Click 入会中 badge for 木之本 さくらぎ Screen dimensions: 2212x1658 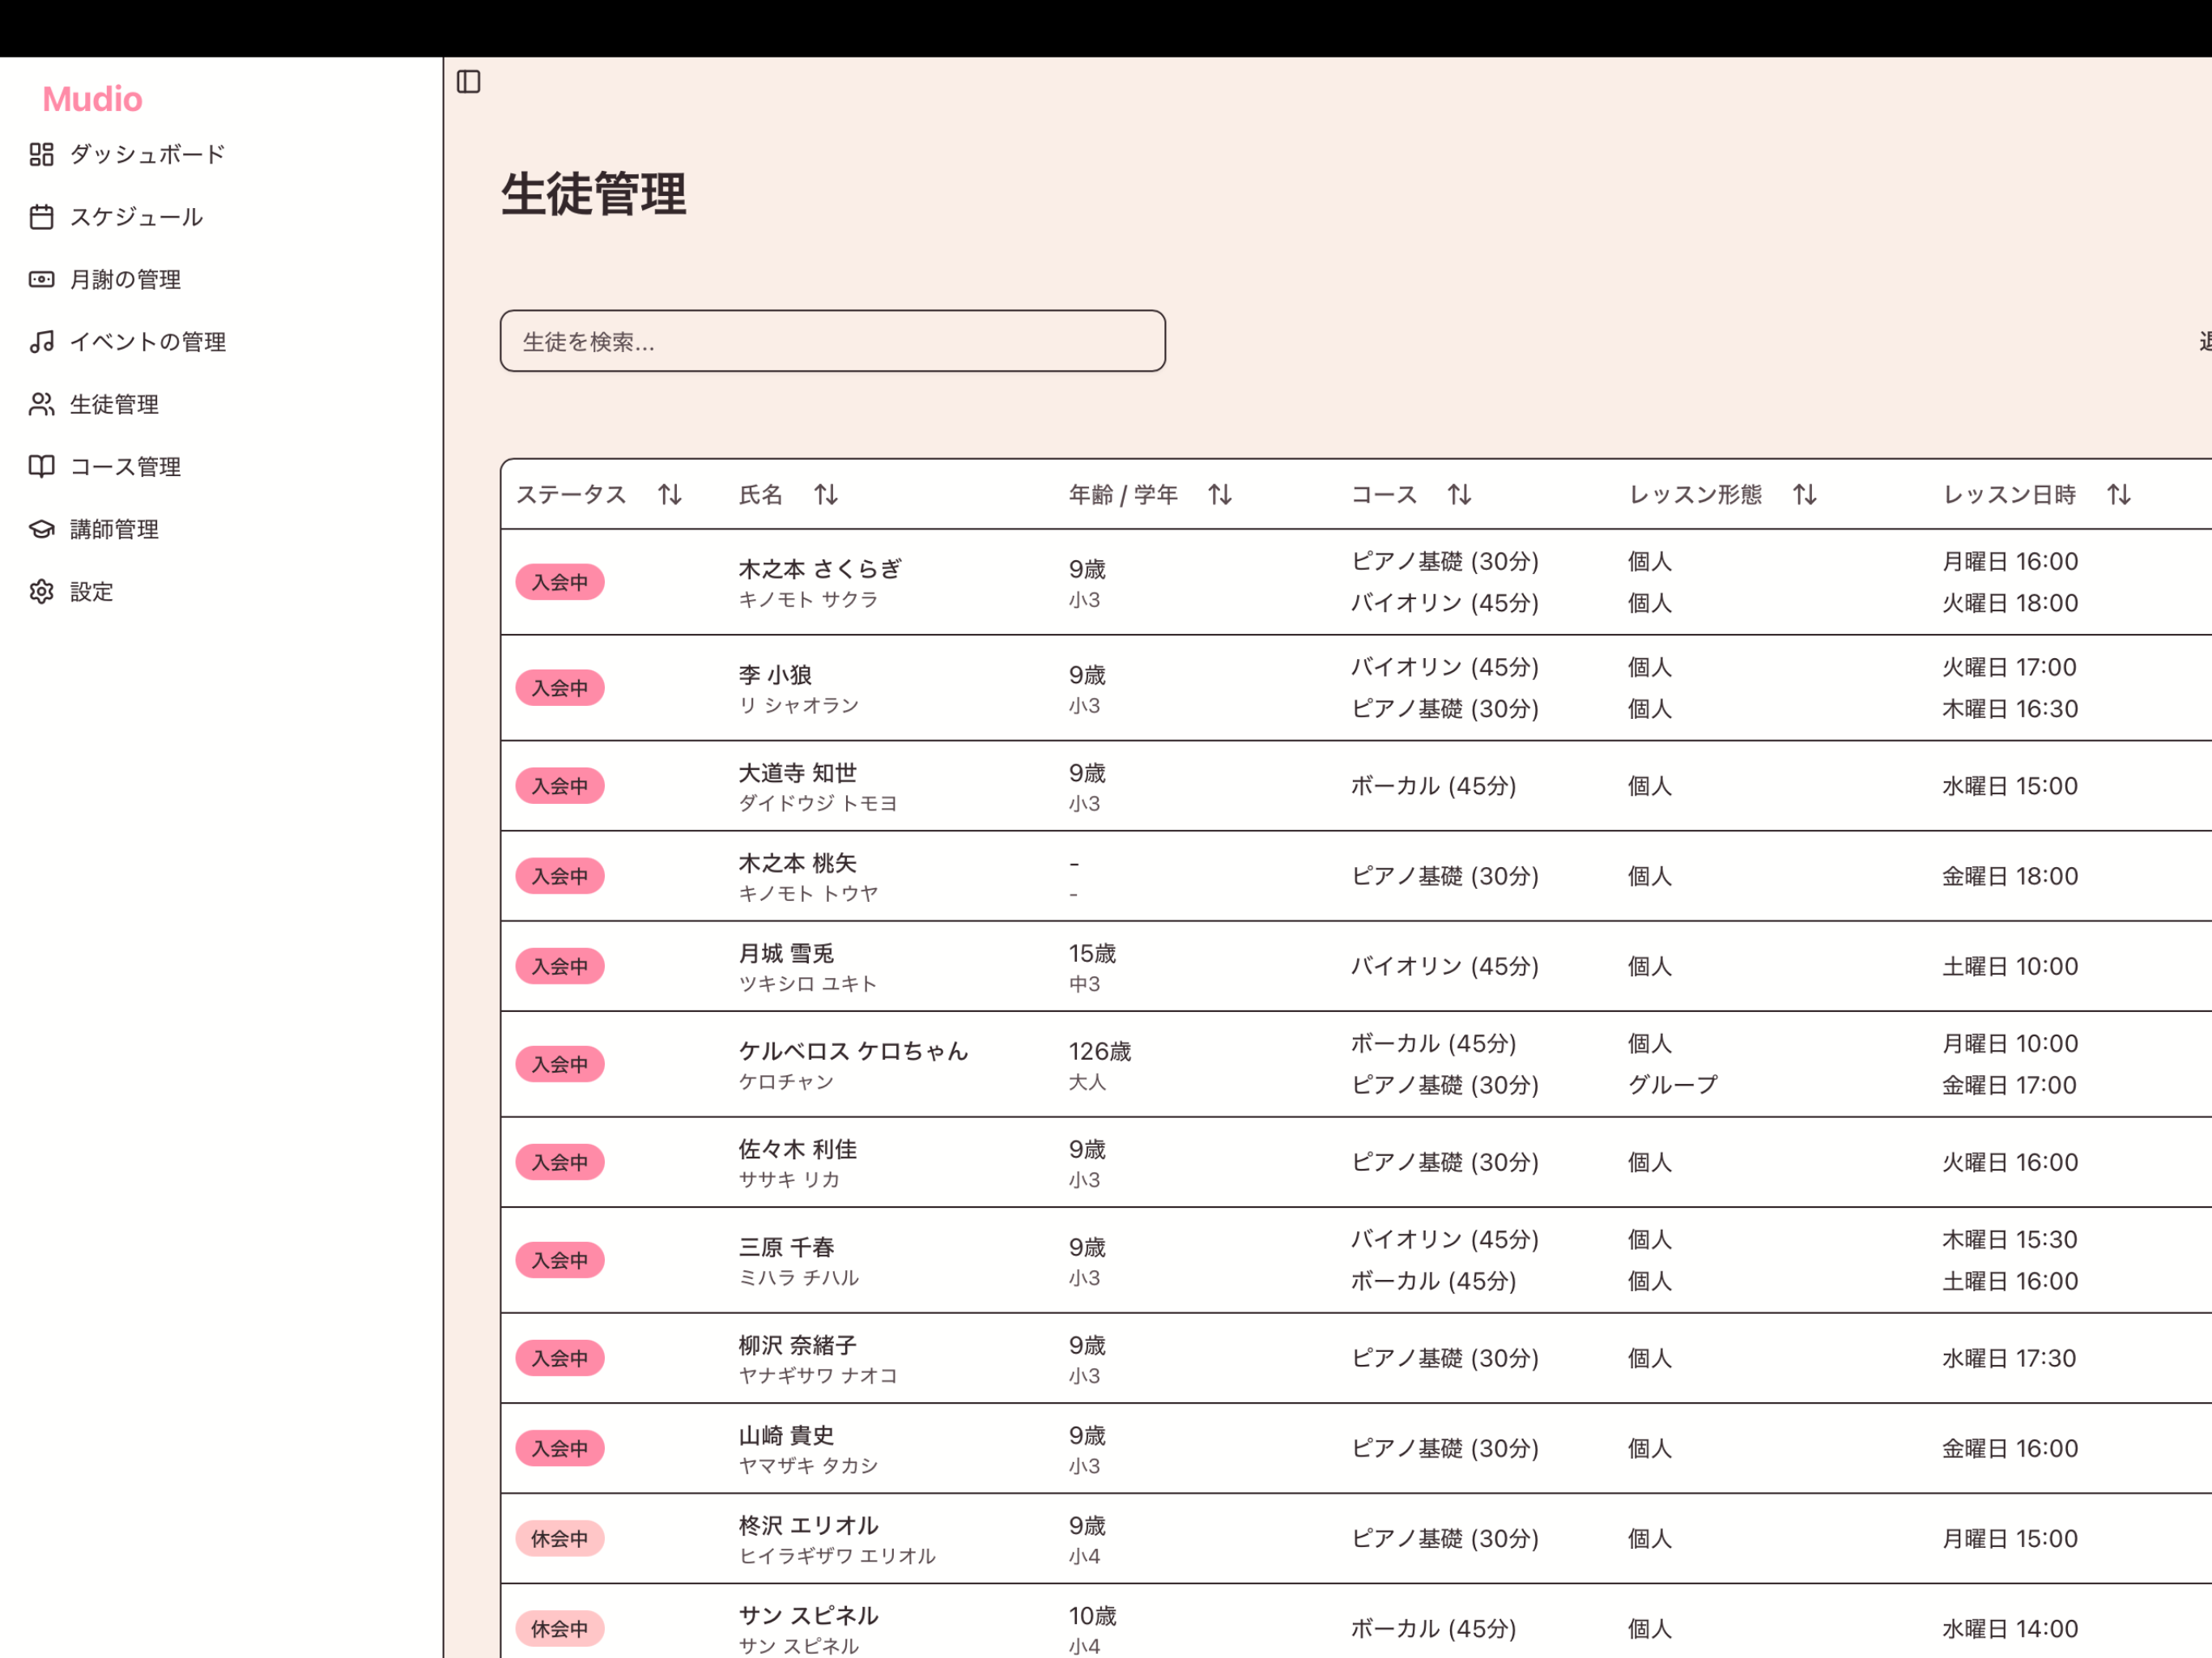point(560,582)
